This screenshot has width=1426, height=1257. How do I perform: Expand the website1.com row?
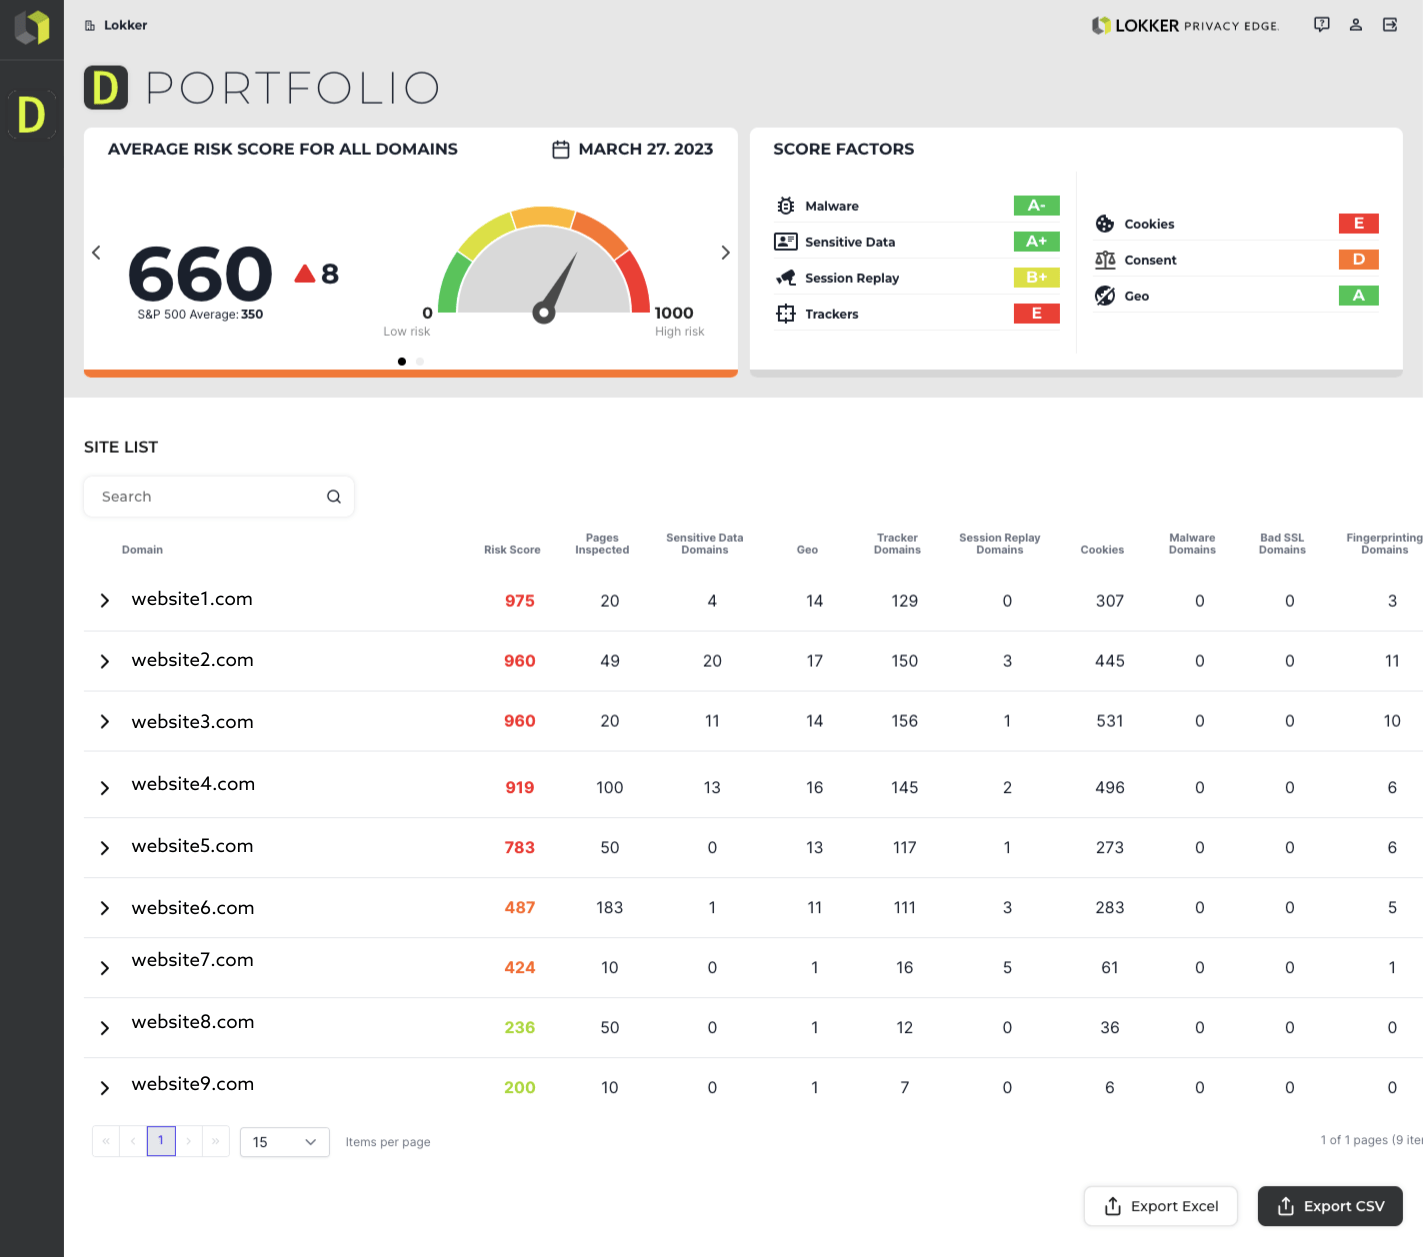point(104,600)
